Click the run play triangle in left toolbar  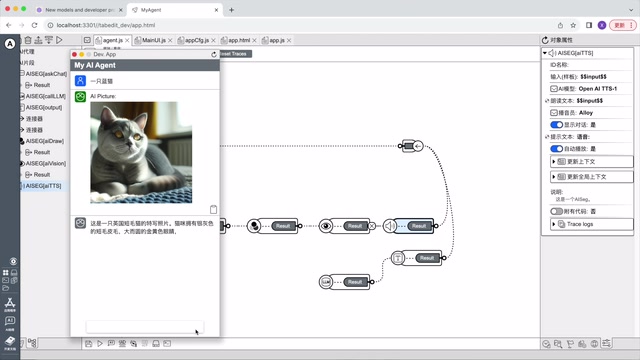[59, 40]
